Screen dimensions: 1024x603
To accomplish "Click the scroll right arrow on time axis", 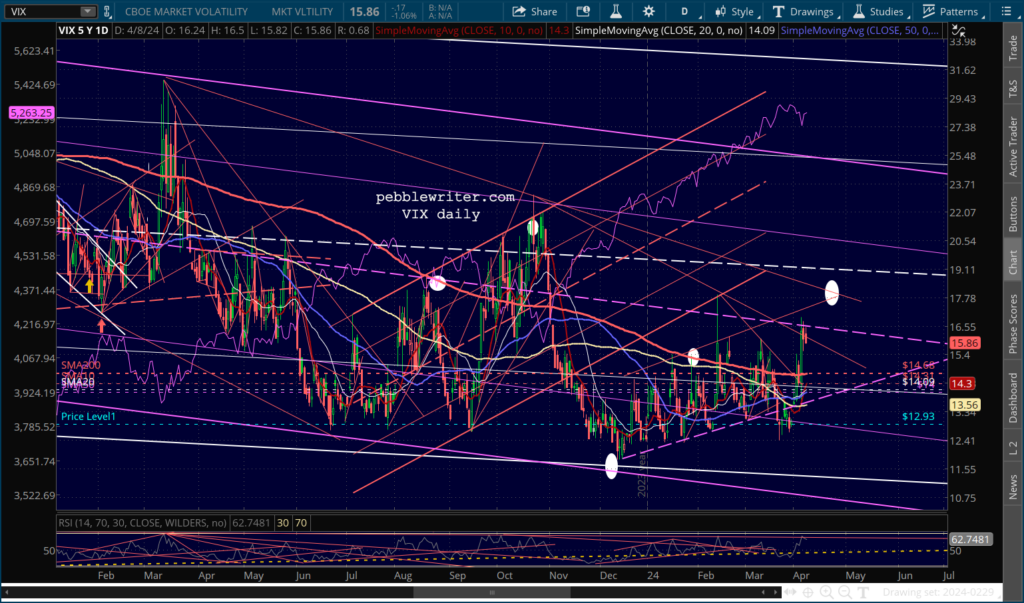I will coord(775,593).
